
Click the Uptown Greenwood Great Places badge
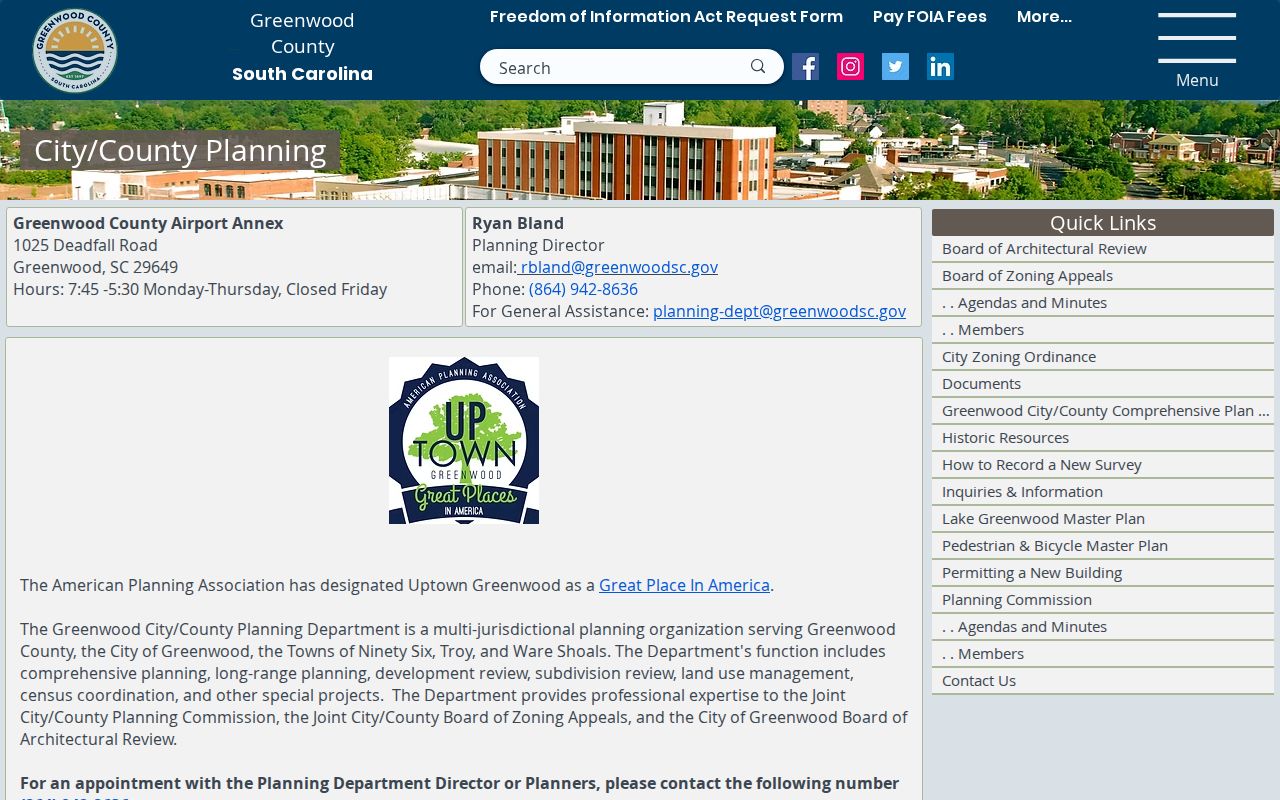tap(464, 440)
